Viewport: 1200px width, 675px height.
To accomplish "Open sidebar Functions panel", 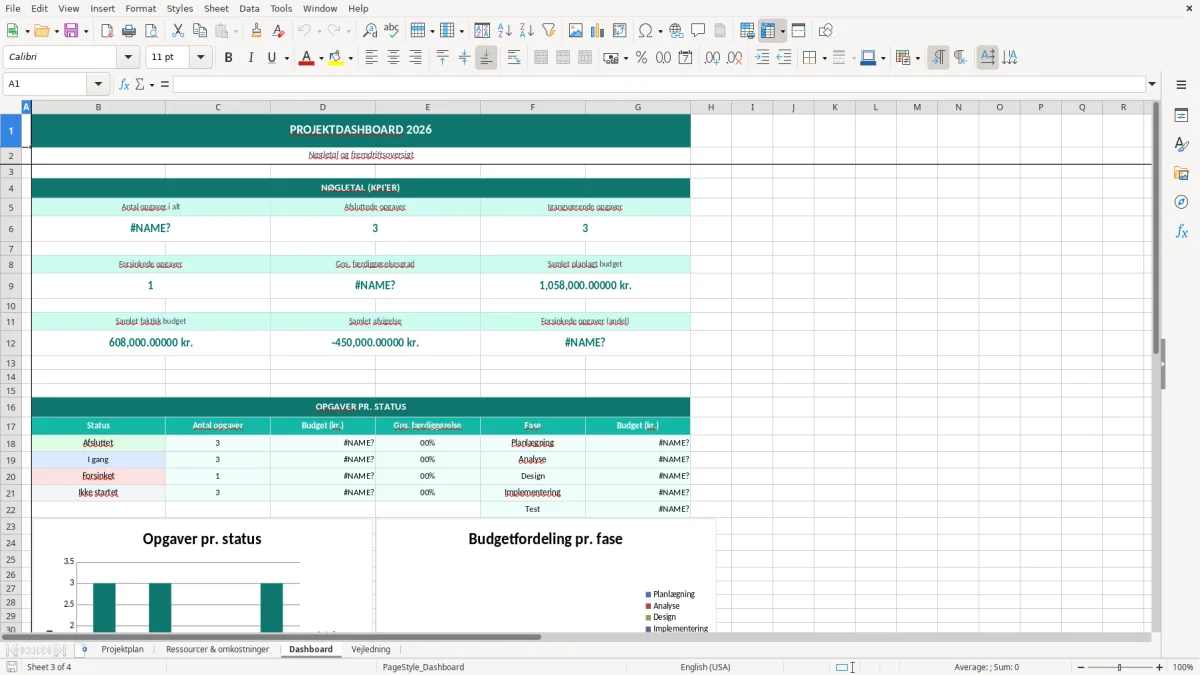I will [x=1181, y=231].
